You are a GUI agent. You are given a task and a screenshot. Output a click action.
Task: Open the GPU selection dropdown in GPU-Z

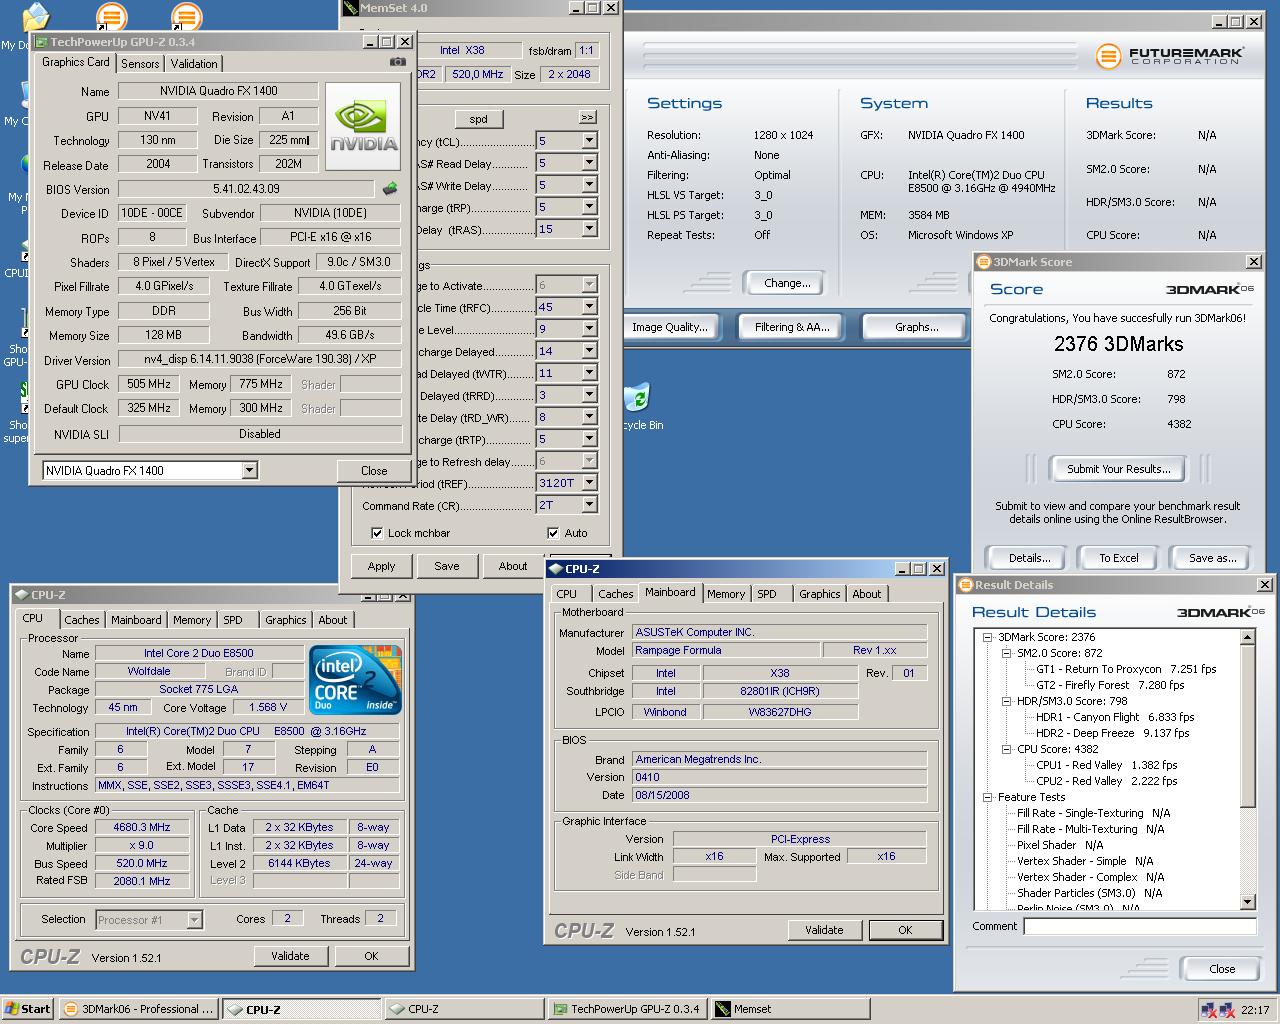[x=249, y=470]
